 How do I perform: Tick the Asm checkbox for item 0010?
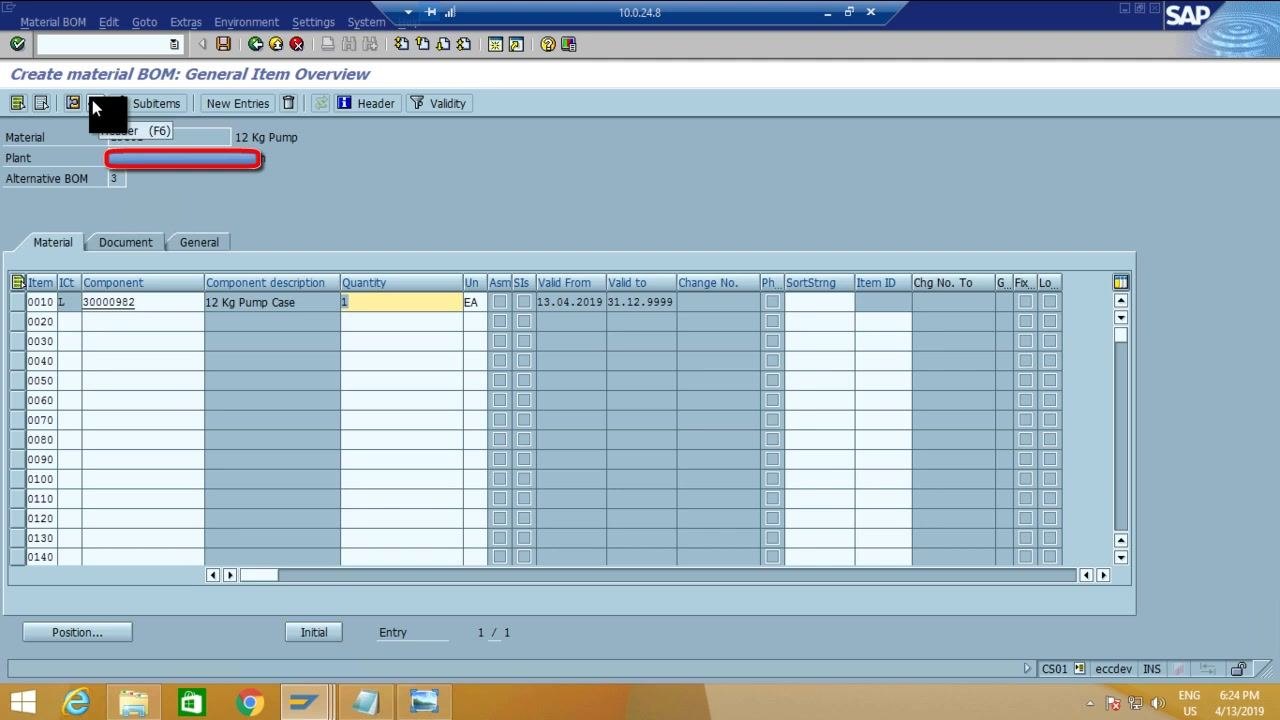tap(500, 302)
